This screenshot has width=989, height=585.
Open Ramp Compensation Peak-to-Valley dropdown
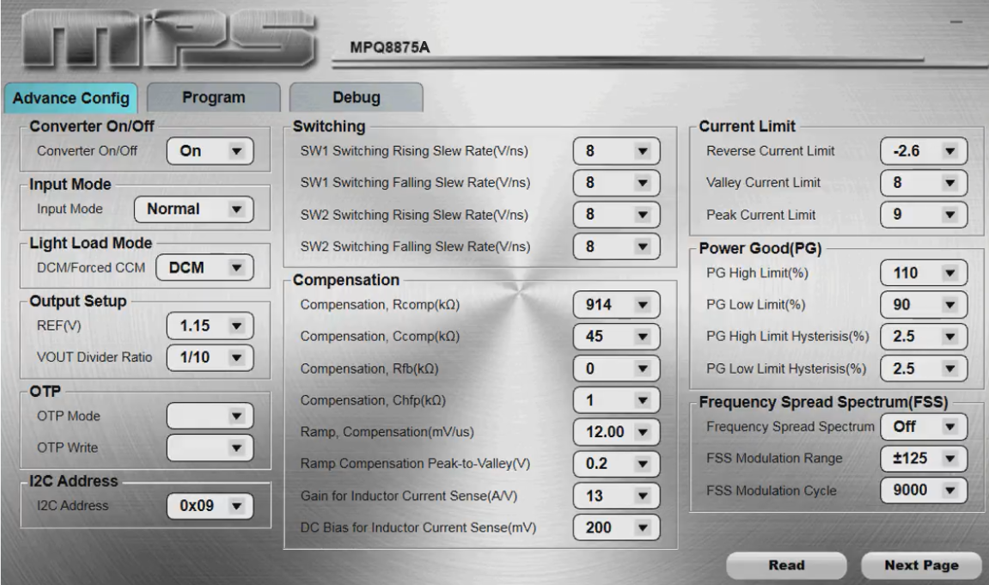pyautogui.click(x=616, y=464)
